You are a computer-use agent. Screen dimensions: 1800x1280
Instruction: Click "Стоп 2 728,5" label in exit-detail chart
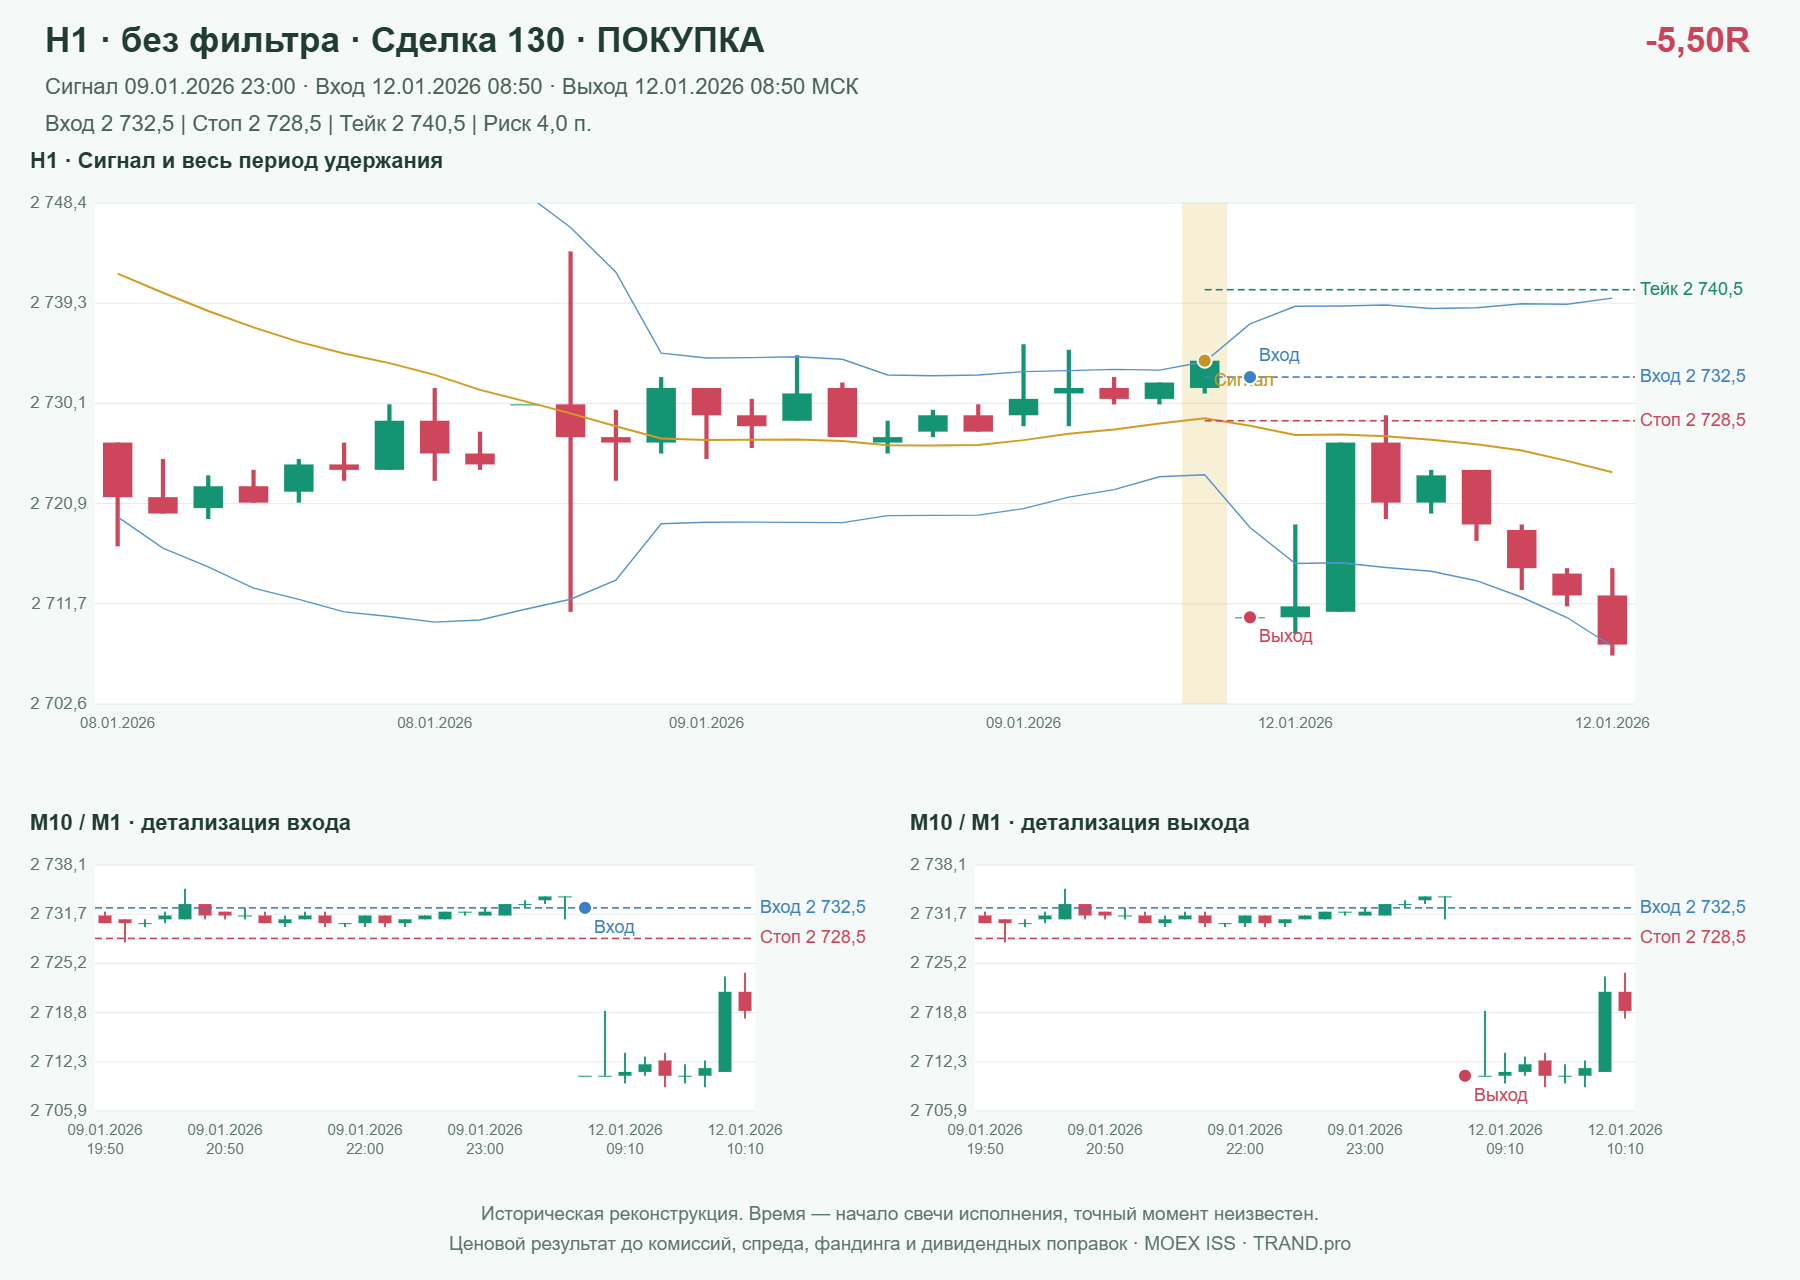point(1692,937)
